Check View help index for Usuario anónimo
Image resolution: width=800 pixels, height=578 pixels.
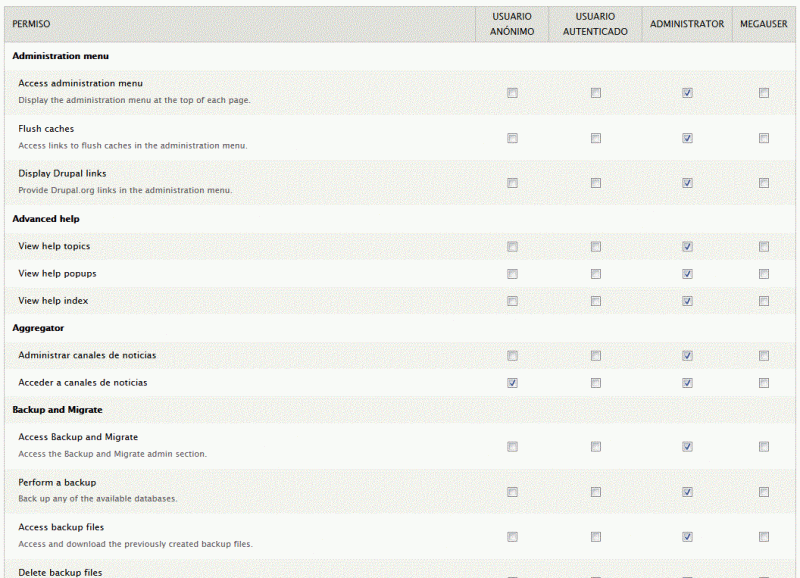click(x=512, y=300)
